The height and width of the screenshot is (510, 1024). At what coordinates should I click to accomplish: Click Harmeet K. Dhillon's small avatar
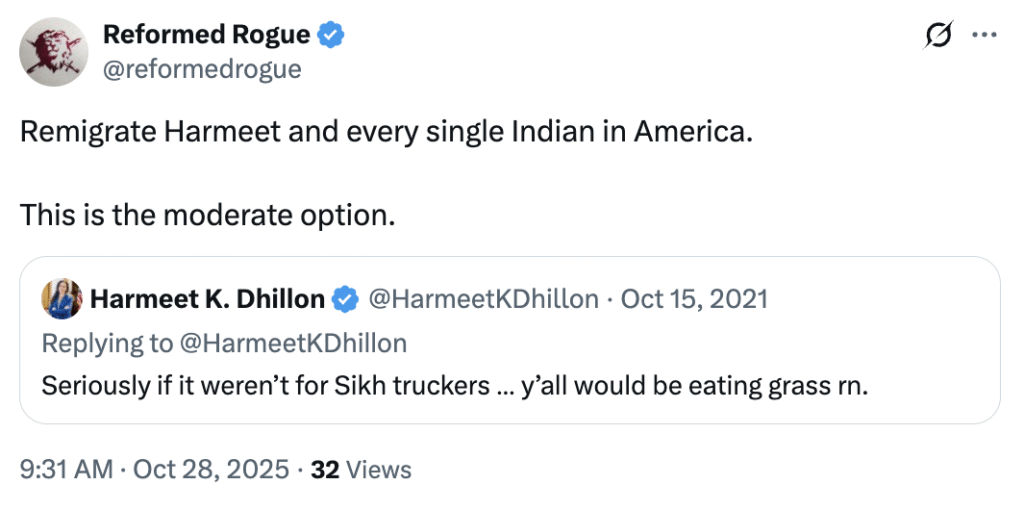(61, 299)
